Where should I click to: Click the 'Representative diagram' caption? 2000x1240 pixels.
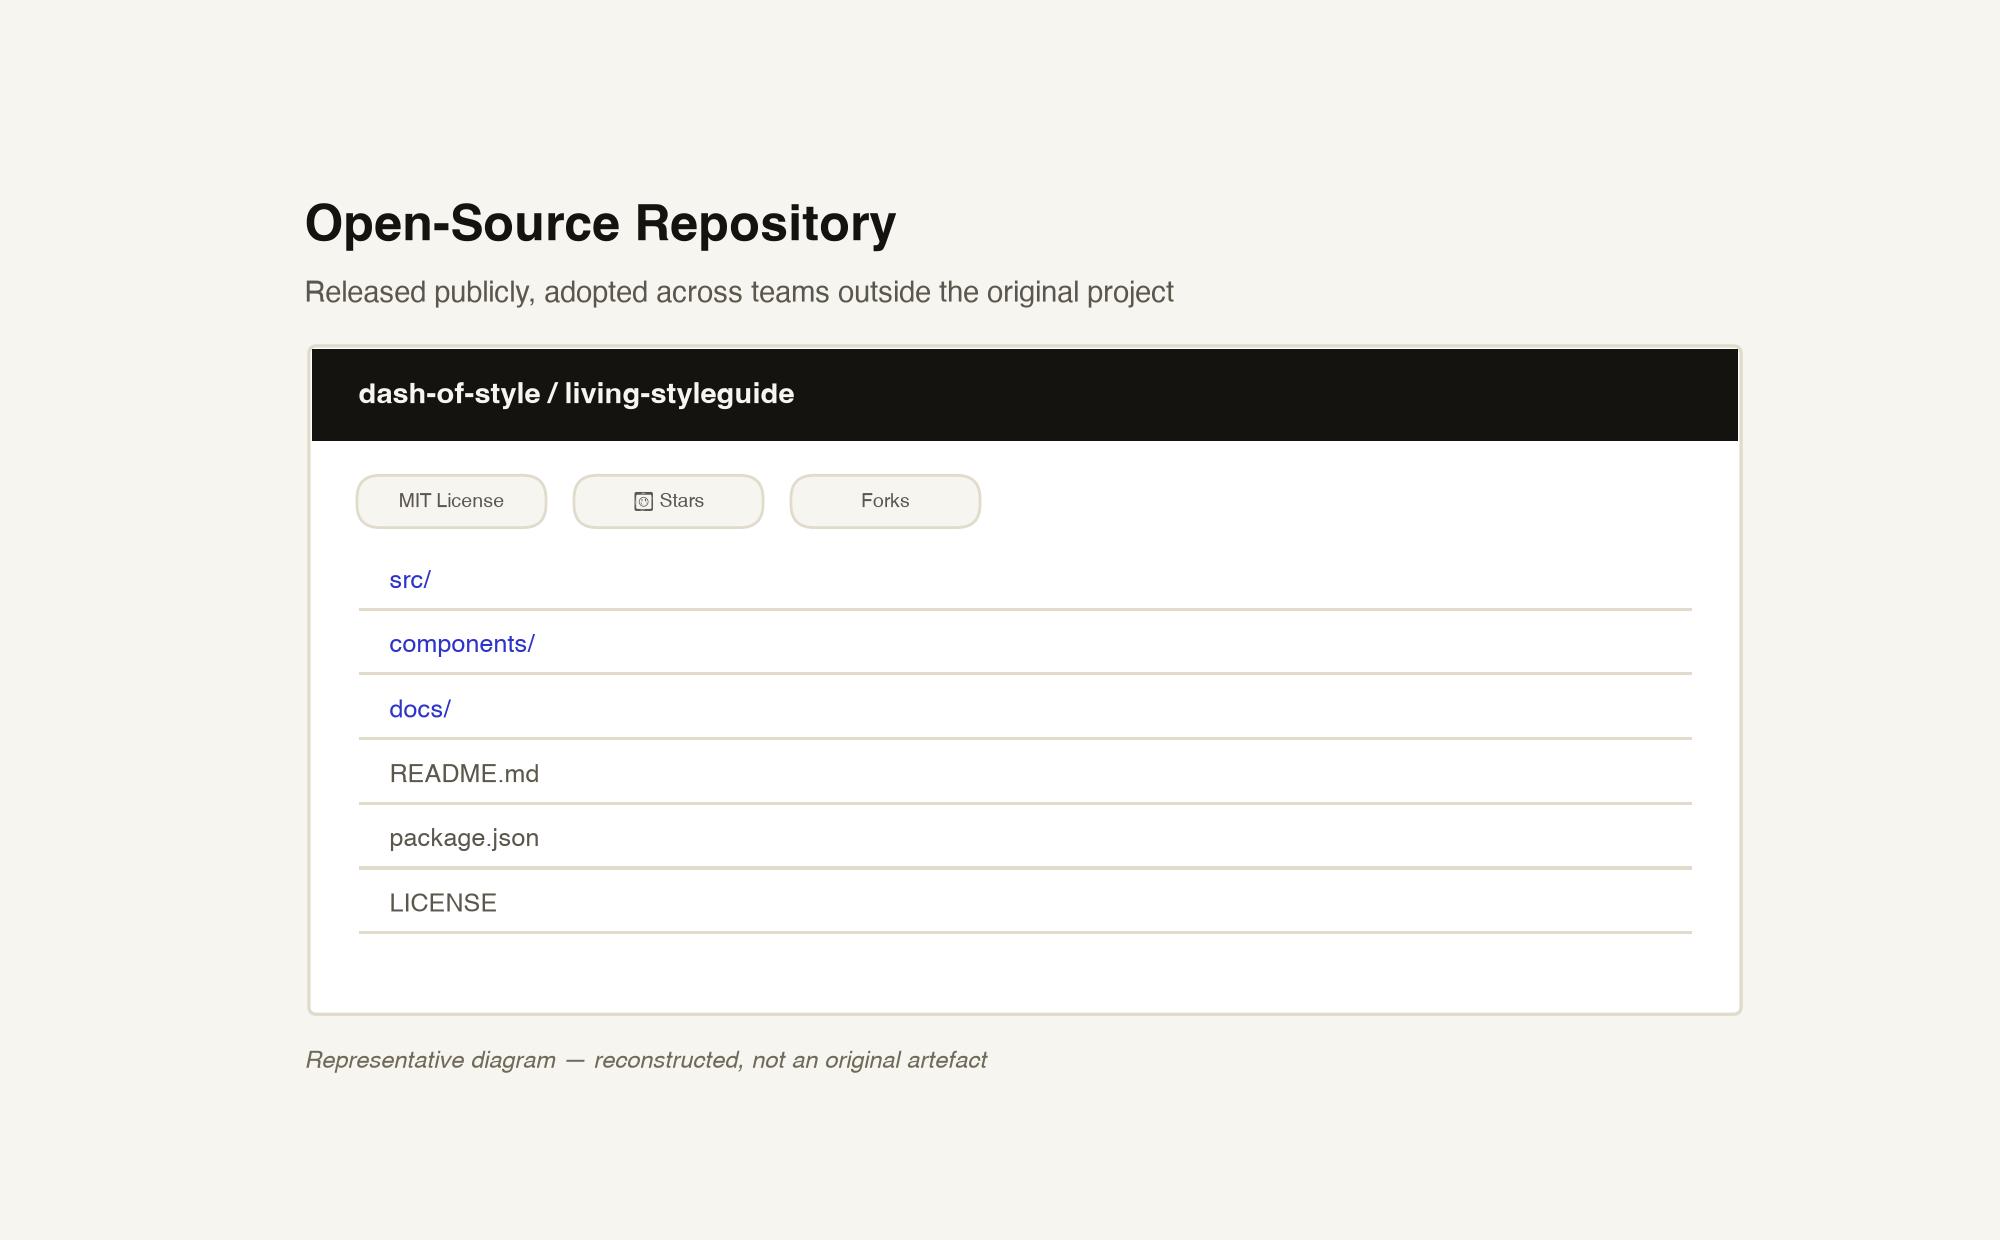click(646, 1060)
